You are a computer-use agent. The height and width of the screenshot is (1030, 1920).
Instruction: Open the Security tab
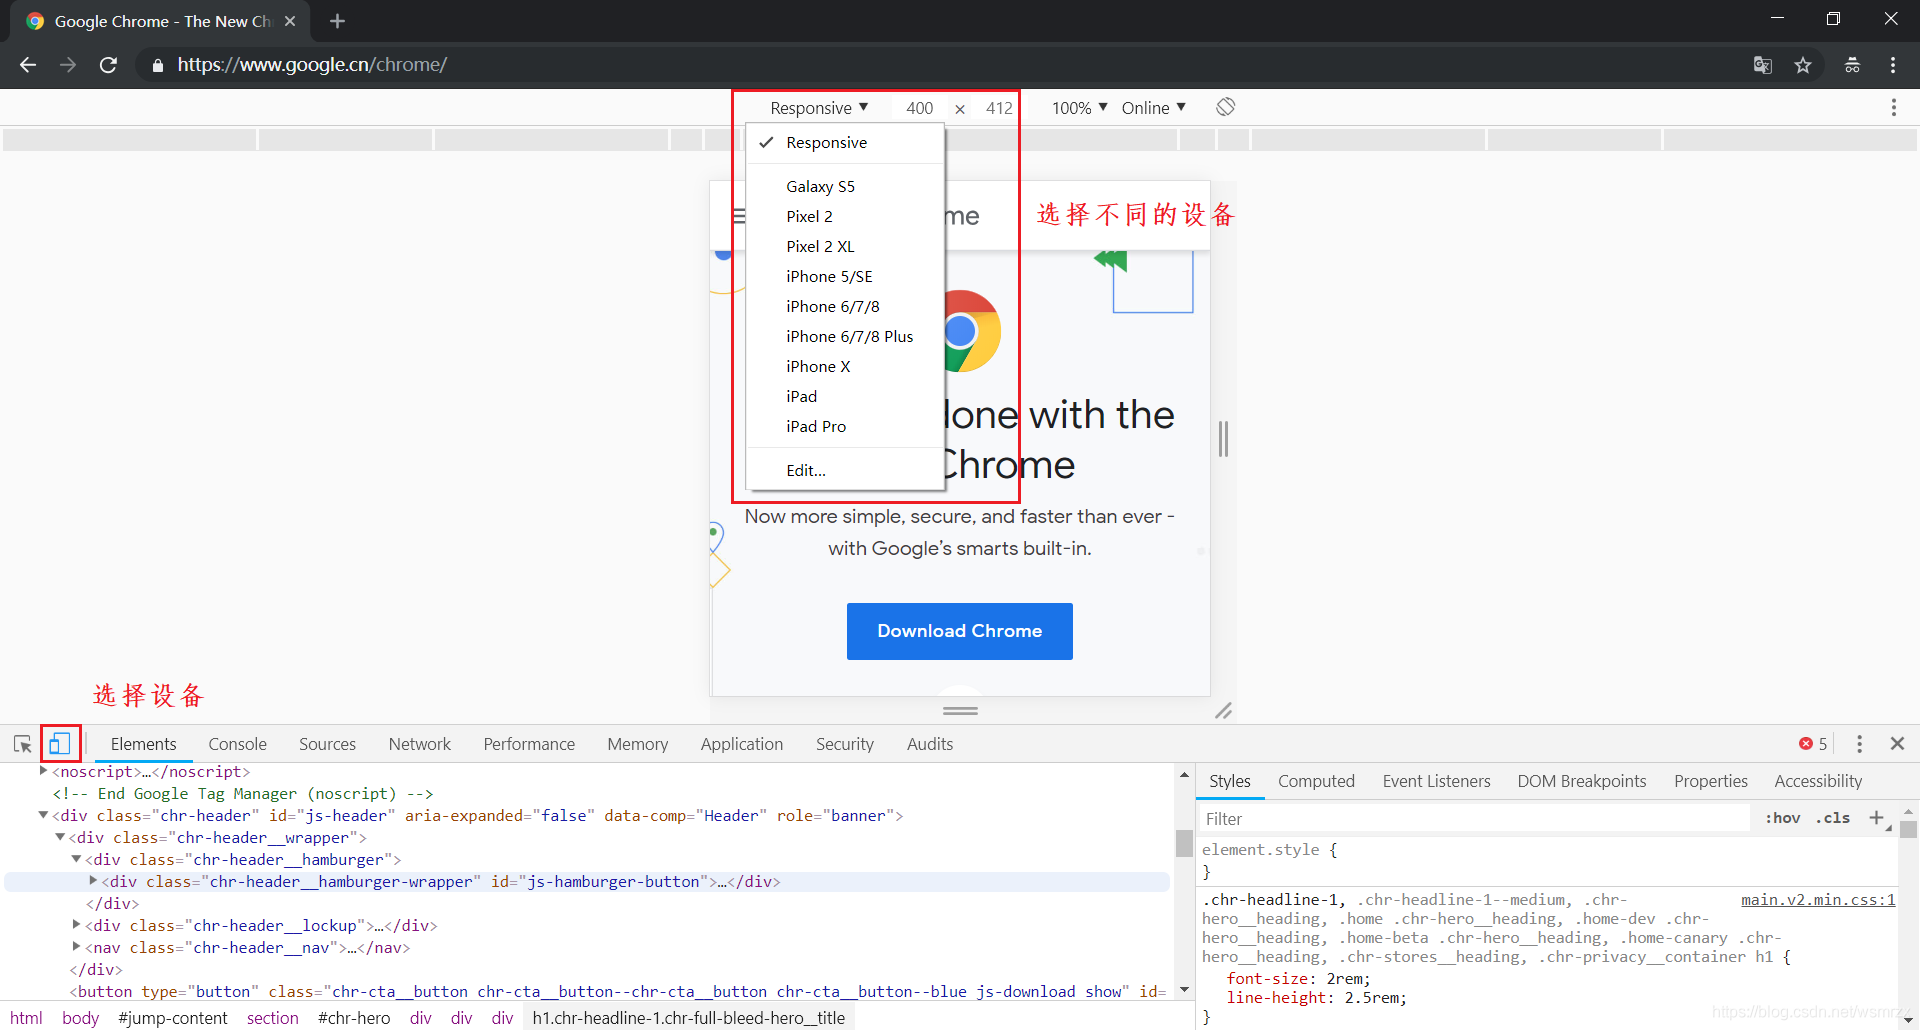845,744
